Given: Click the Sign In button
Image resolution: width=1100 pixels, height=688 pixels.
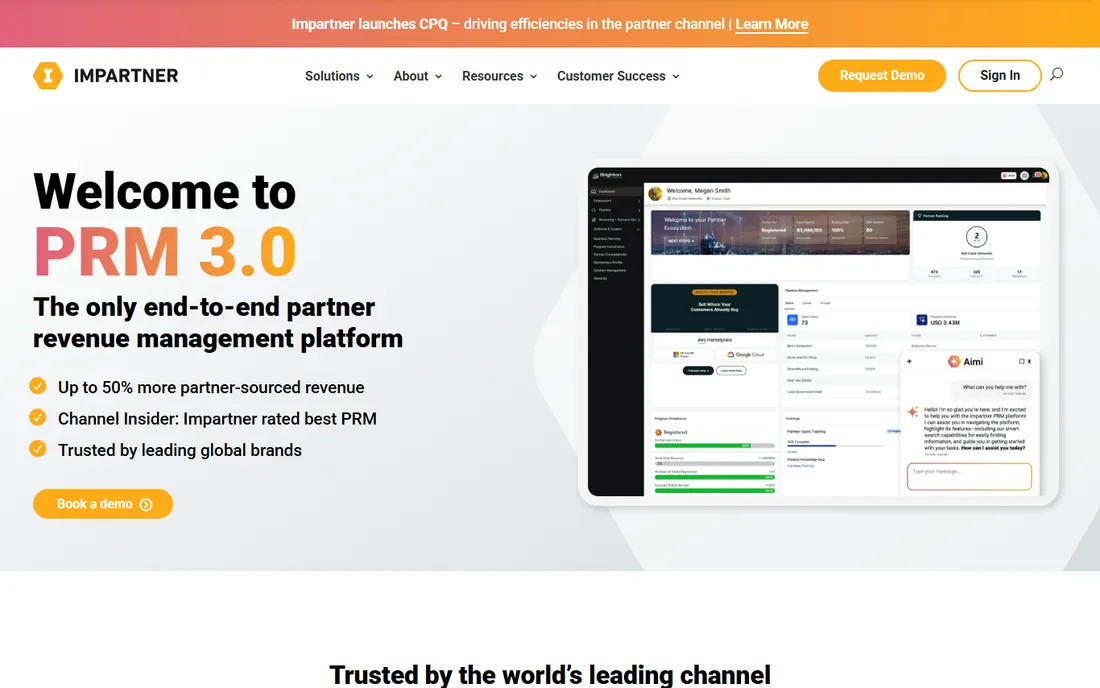Looking at the screenshot, I should point(1000,76).
